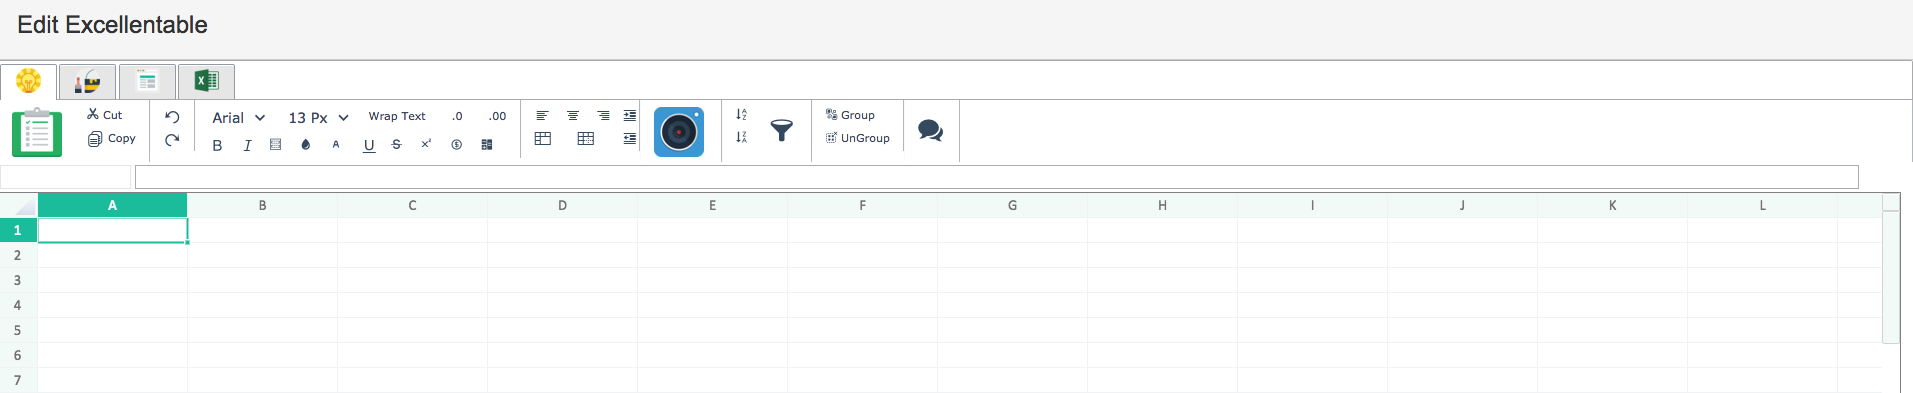Viewport: 1913px width, 393px height.
Task: Switch to the paint brush design tab
Action: coord(87,81)
